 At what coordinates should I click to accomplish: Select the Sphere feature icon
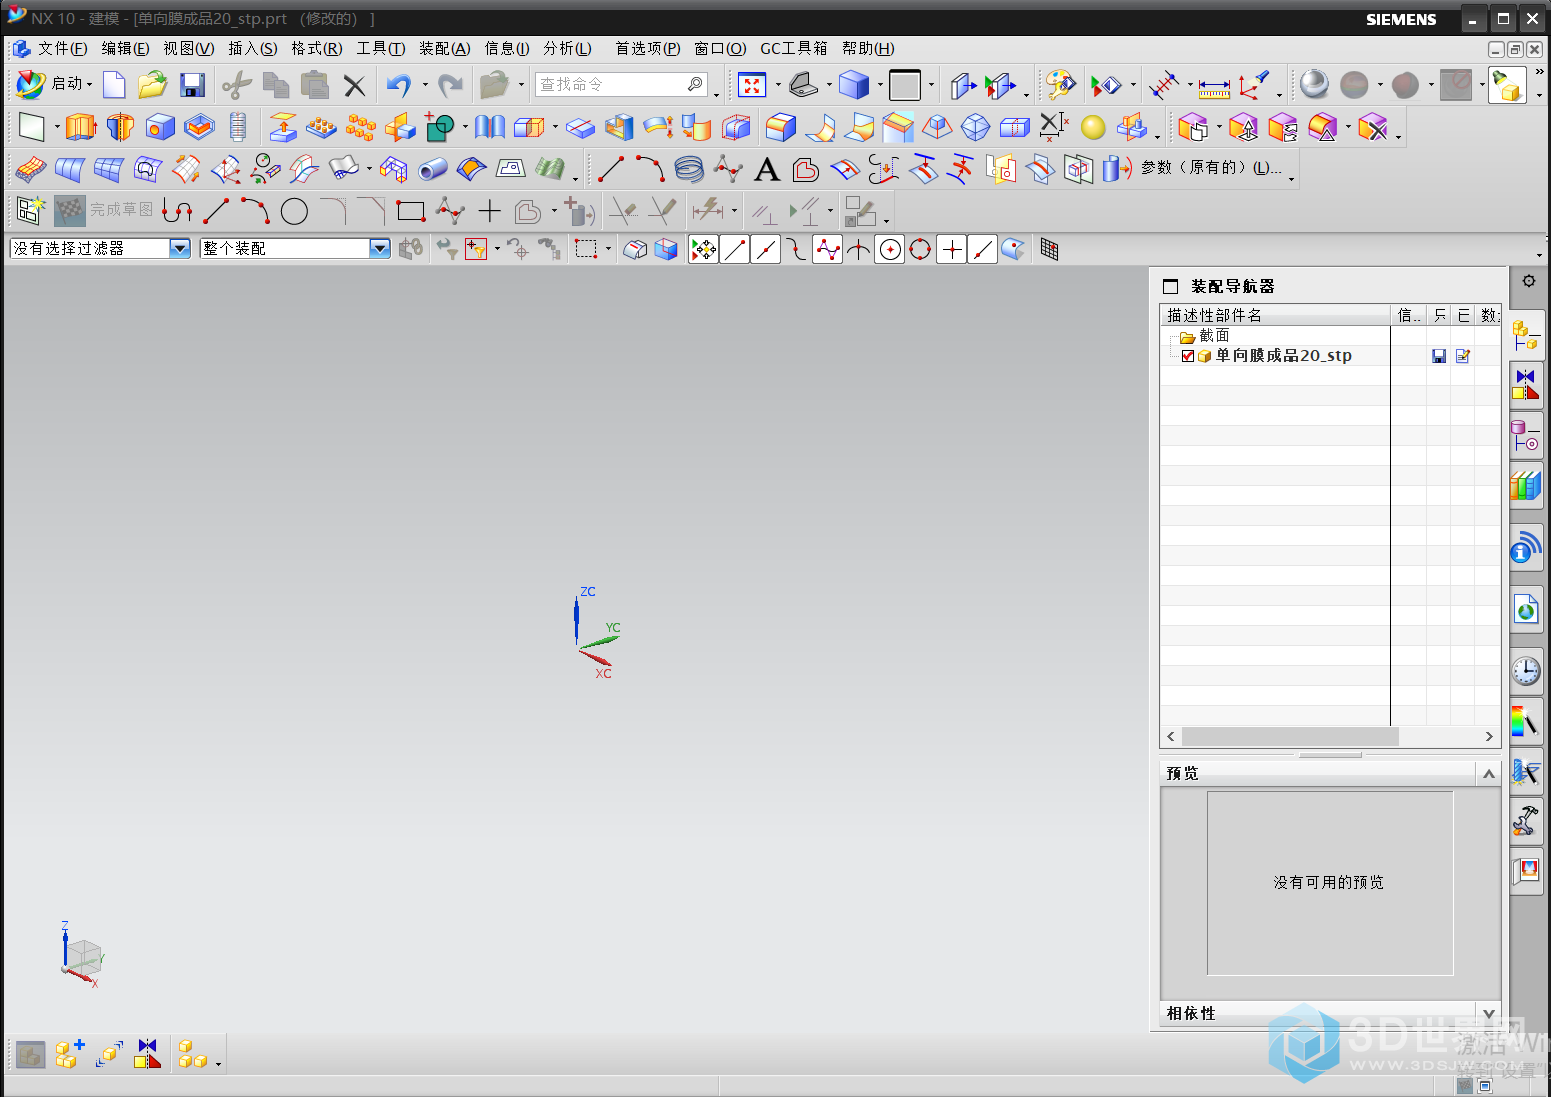click(x=1094, y=127)
